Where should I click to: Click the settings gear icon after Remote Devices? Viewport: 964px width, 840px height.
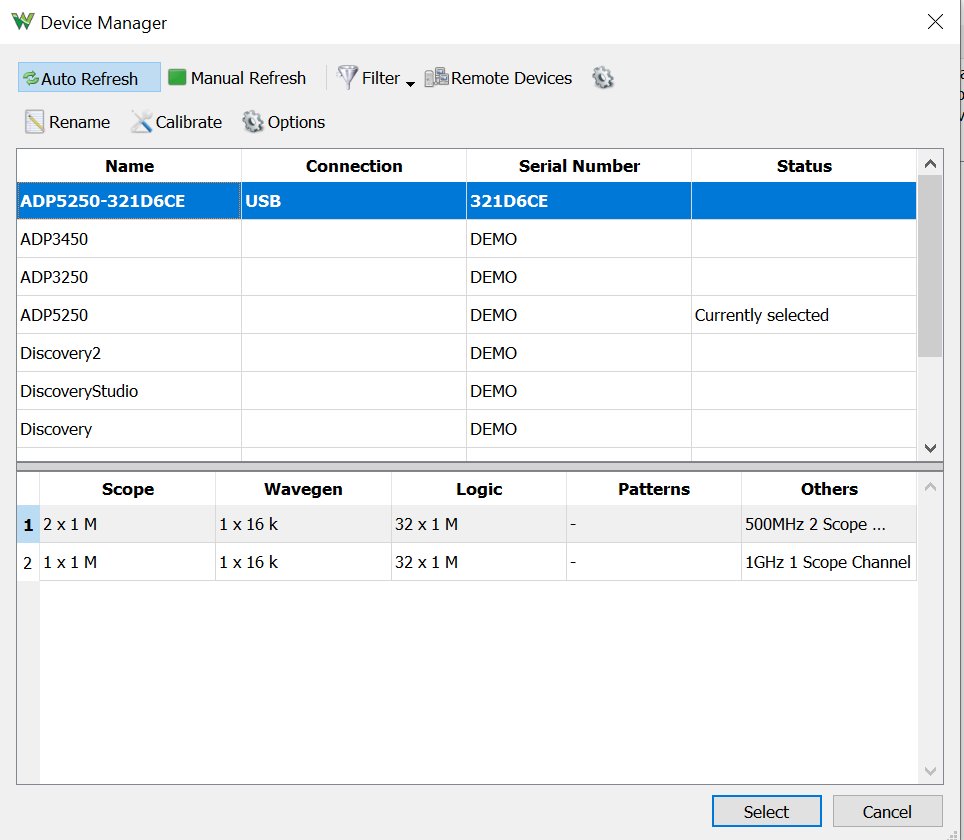pyautogui.click(x=602, y=78)
